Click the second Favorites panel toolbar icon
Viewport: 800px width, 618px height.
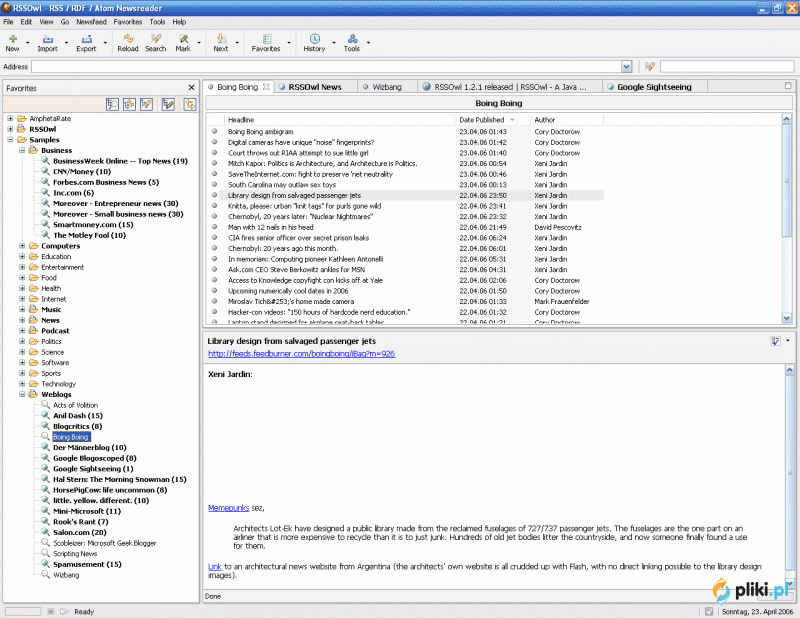click(x=130, y=104)
